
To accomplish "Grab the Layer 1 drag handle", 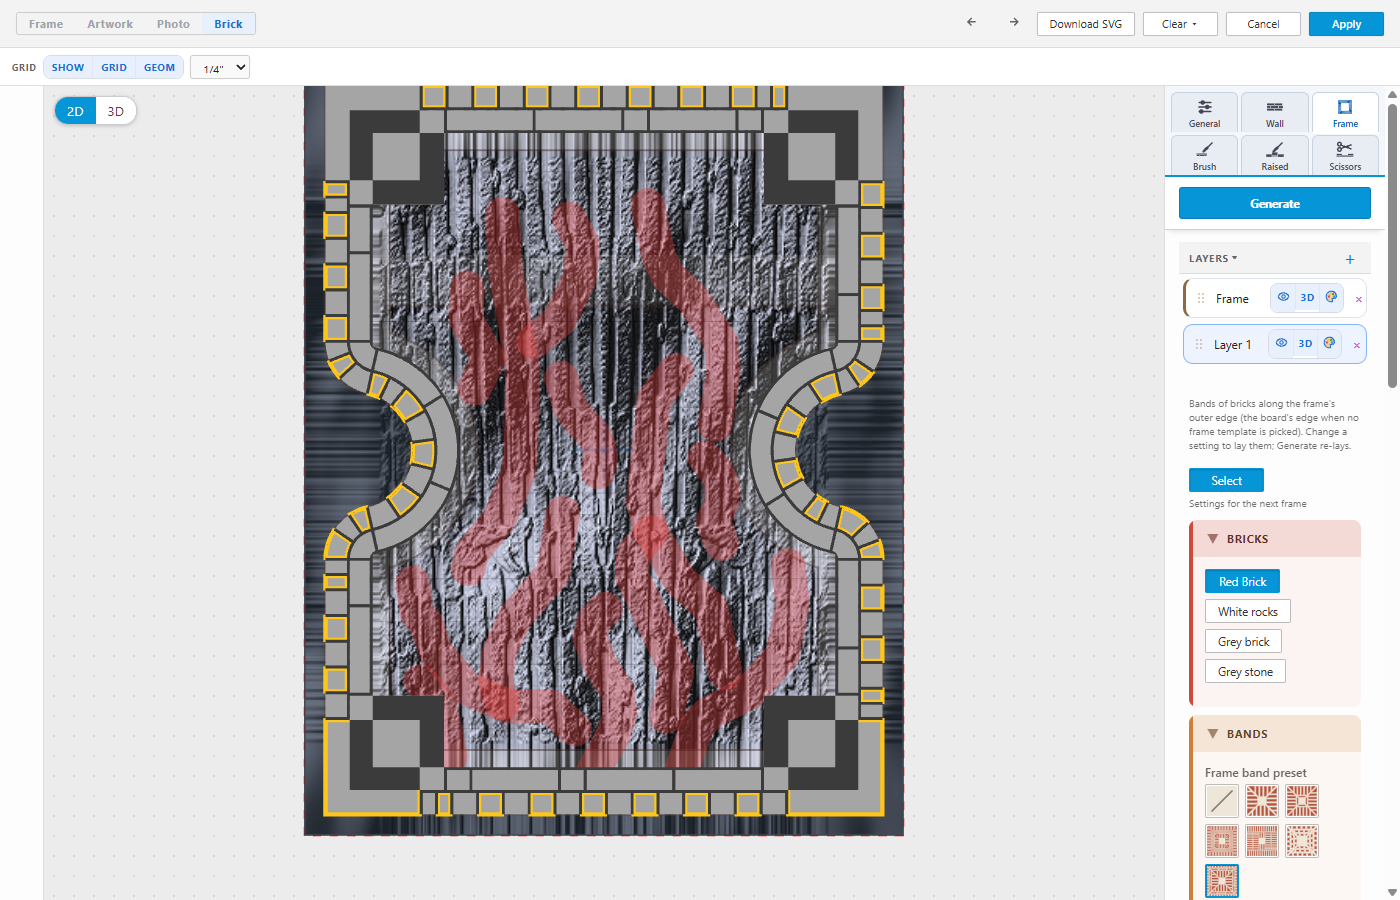I will tap(1199, 344).
